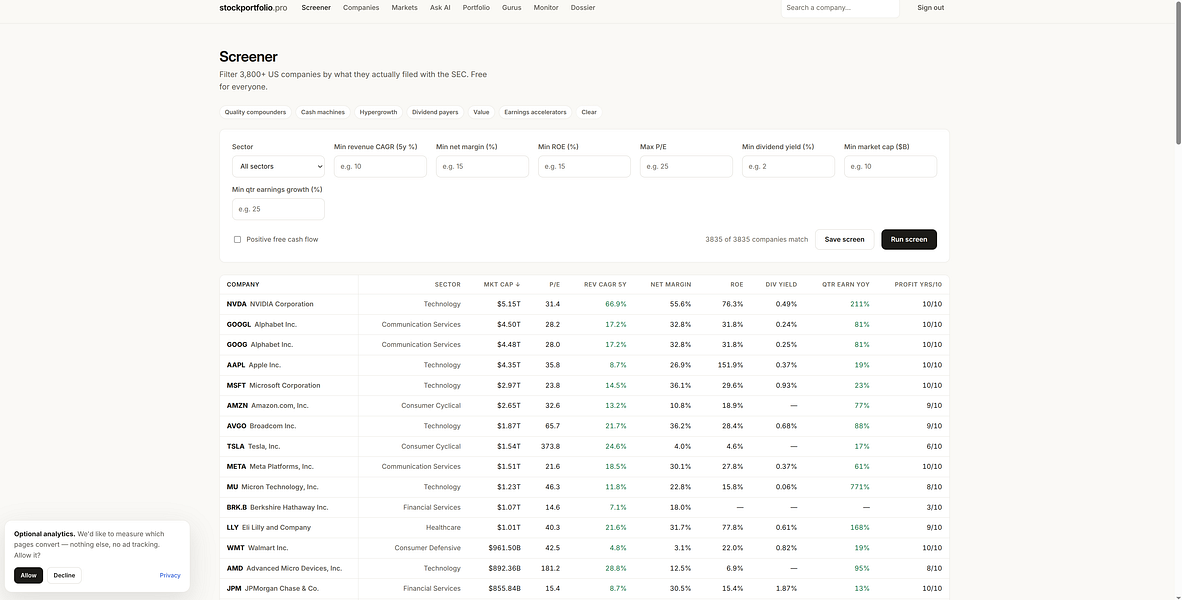Open BRK.B Berkshire Hathaway row
The image size is (1182, 600).
584,508
